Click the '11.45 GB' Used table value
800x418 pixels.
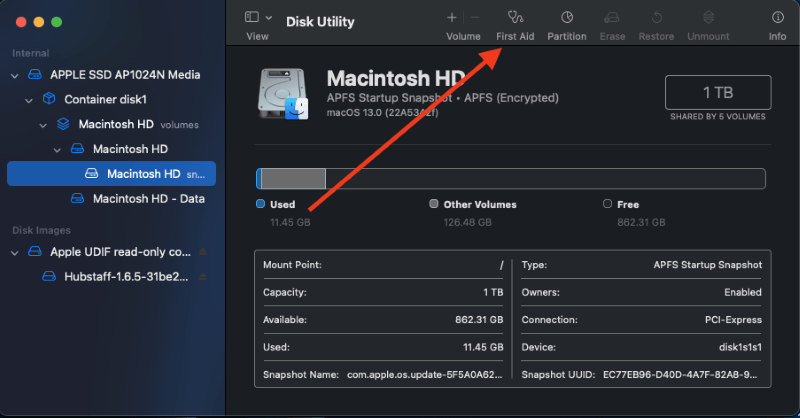click(x=483, y=347)
